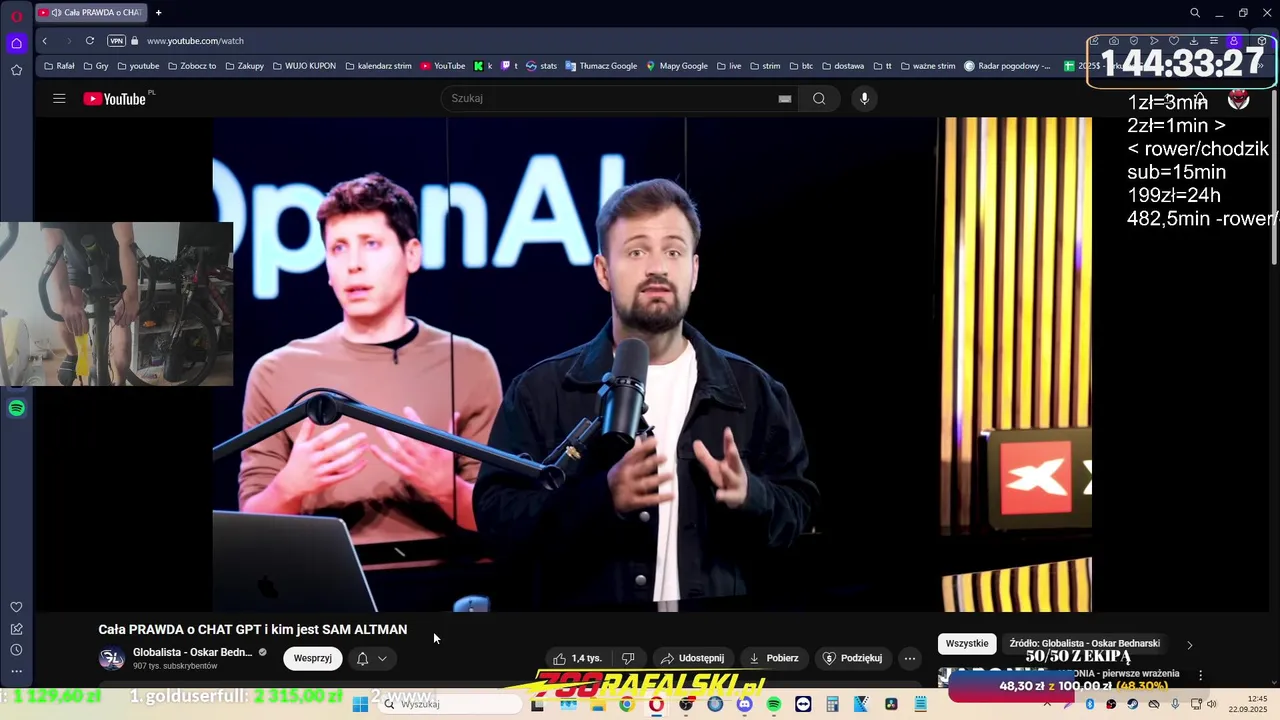Open TeamViewer from the taskbar
Viewport: 1280px width, 720px height.
click(803, 704)
